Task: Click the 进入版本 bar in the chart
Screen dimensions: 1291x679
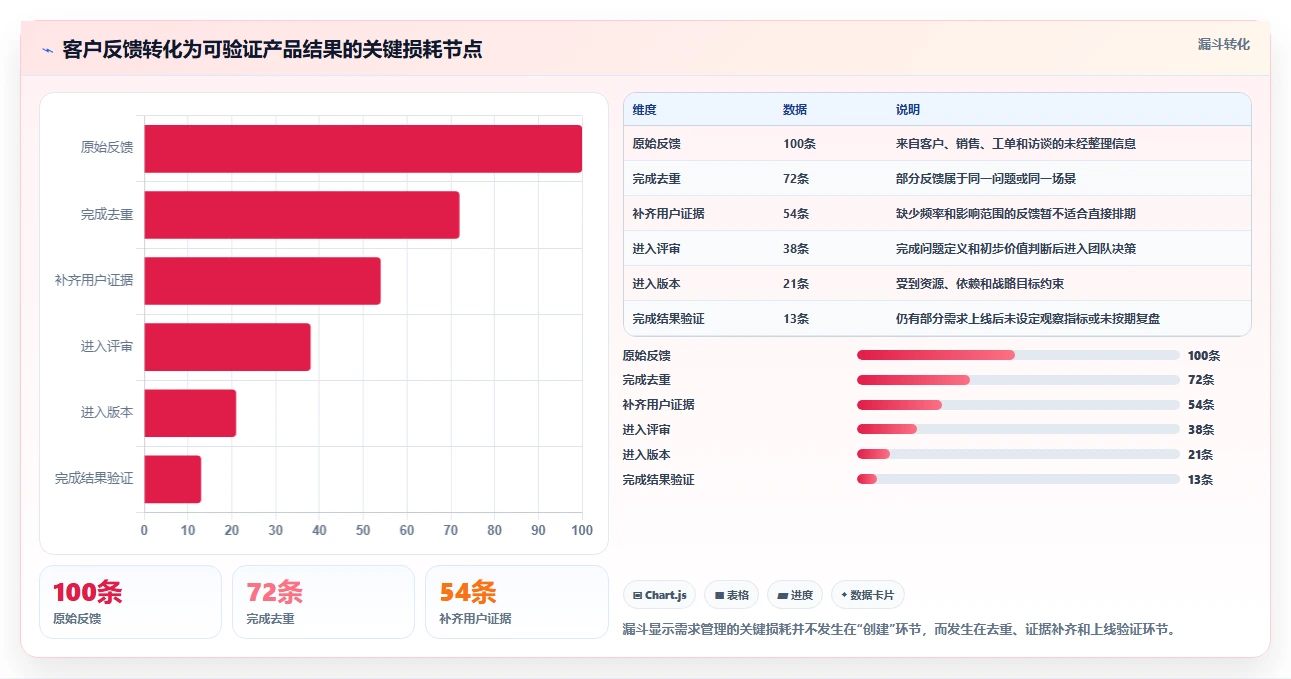Action: 190,413
